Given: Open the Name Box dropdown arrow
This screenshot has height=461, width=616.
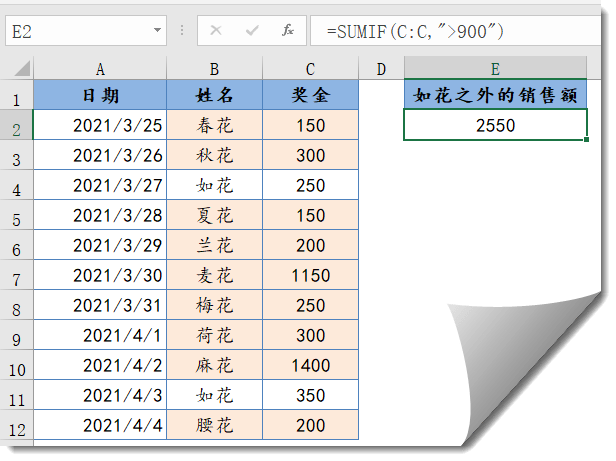Looking at the screenshot, I should click(x=158, y=31).
